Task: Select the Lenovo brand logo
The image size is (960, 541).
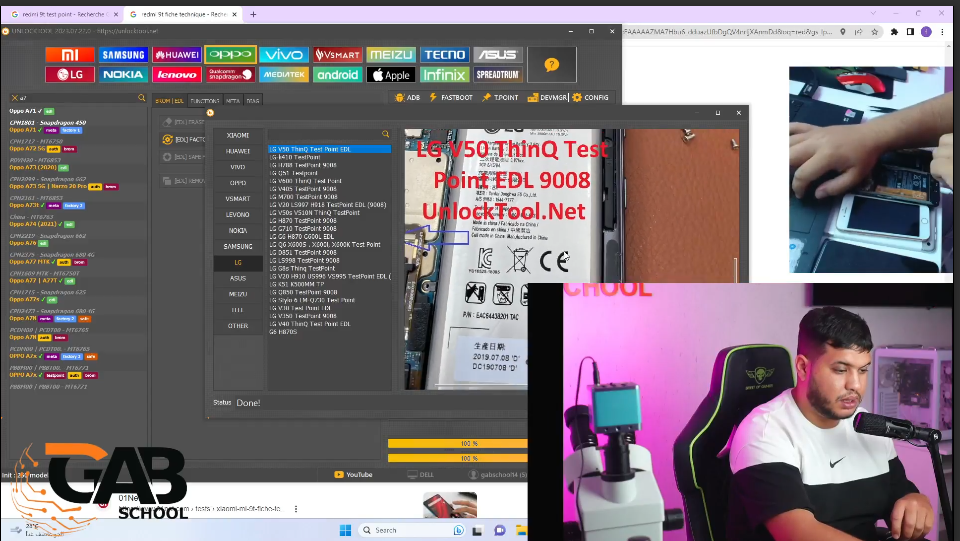Action: click(176, 75)
